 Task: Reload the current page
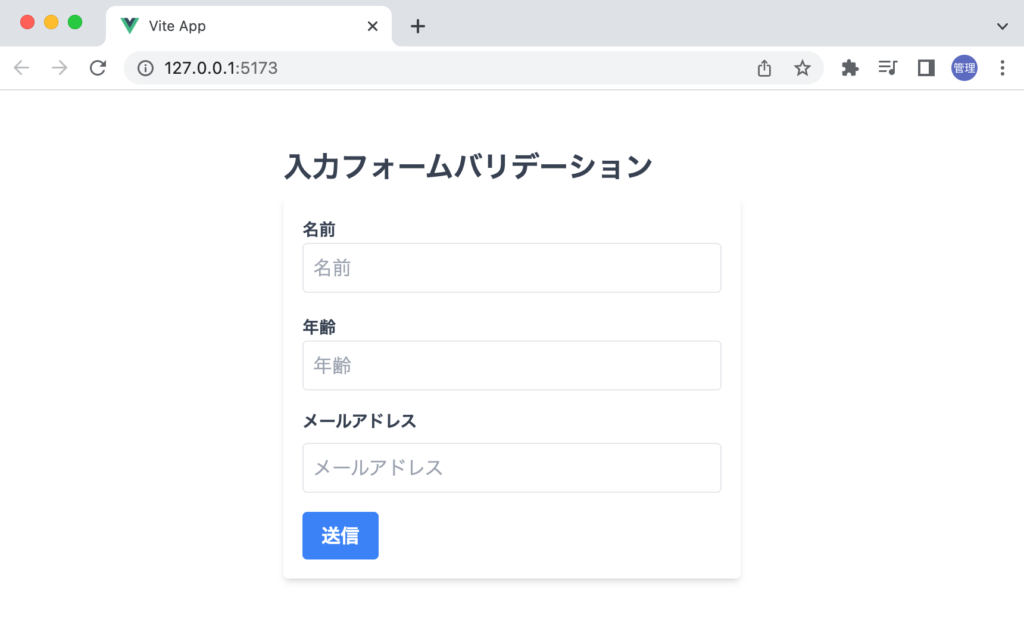tap(97, 68)
